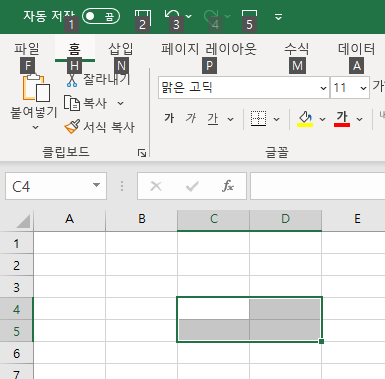Expand the 붙여넣기 paste options arrow

tap(36, 127)
